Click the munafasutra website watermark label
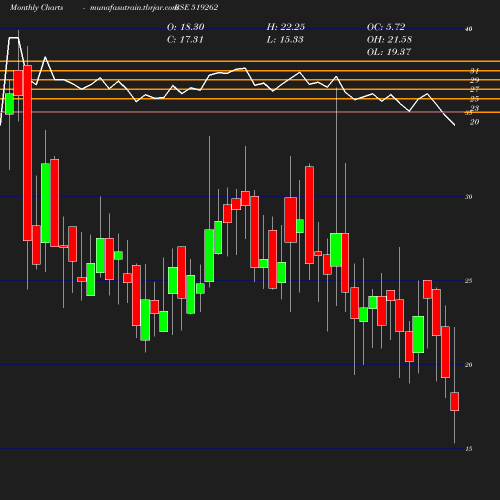 133,7
